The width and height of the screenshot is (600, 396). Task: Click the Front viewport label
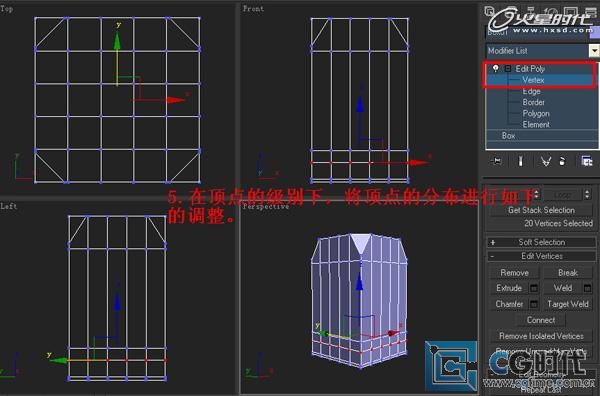click(x=253, y=8)
